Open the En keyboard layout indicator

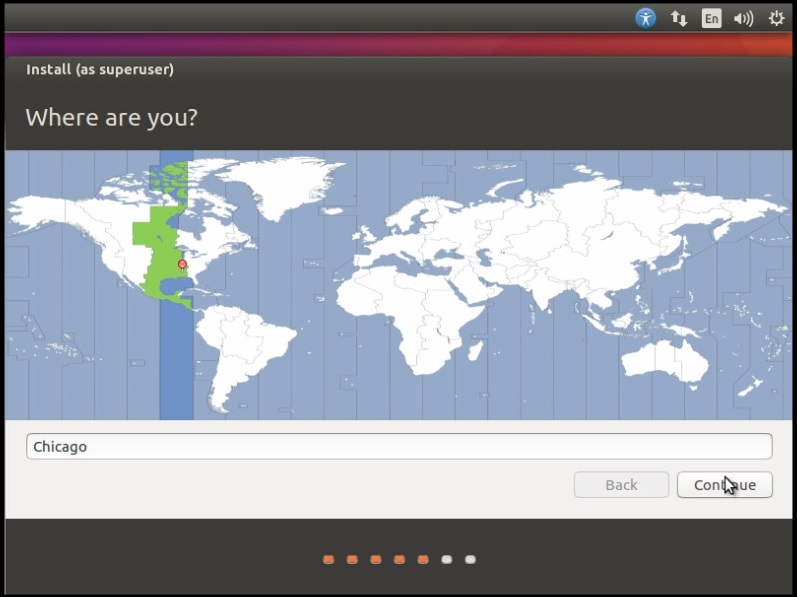(x=711, y=19)
